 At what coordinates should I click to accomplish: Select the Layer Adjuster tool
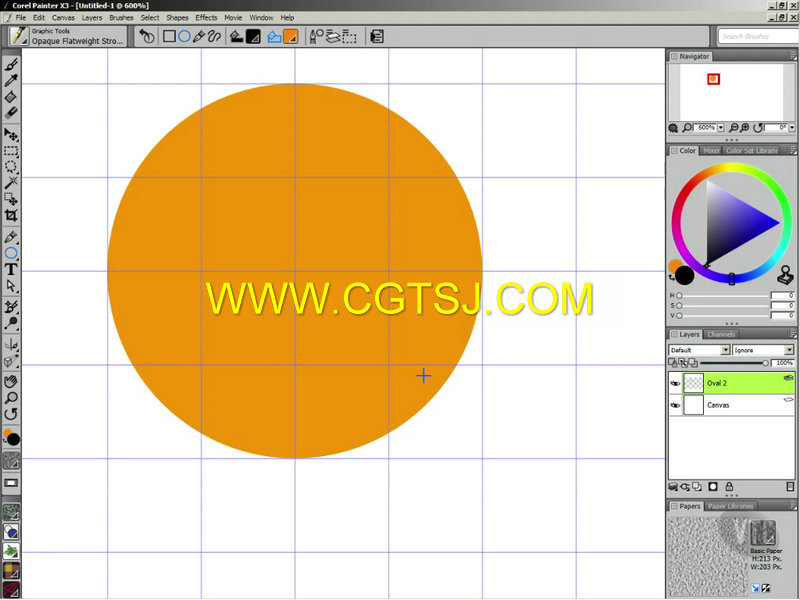(x=11, y=135)
